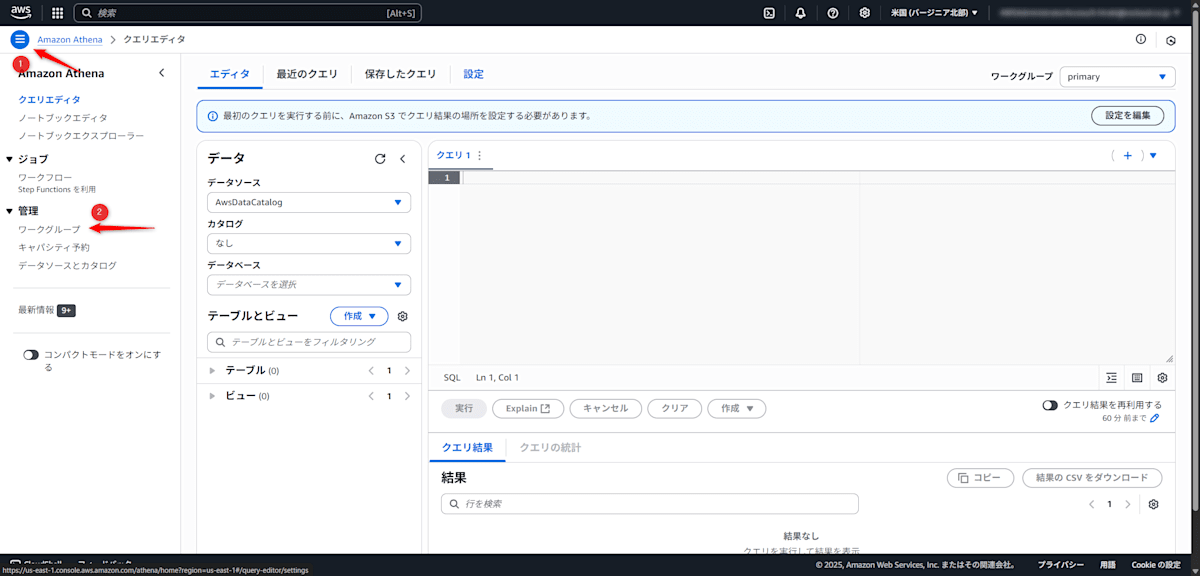Go to next page of tables list
The height and width of the screenshot is (576, 1200).
407,370
